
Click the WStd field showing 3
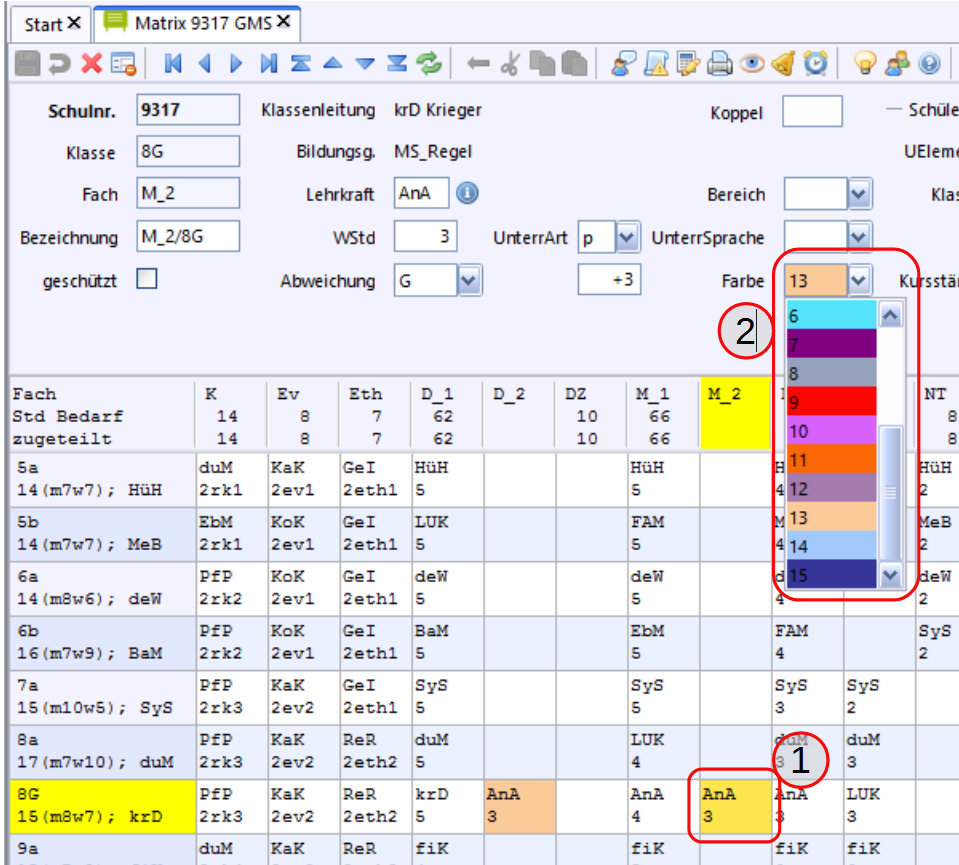coord(425,236)
